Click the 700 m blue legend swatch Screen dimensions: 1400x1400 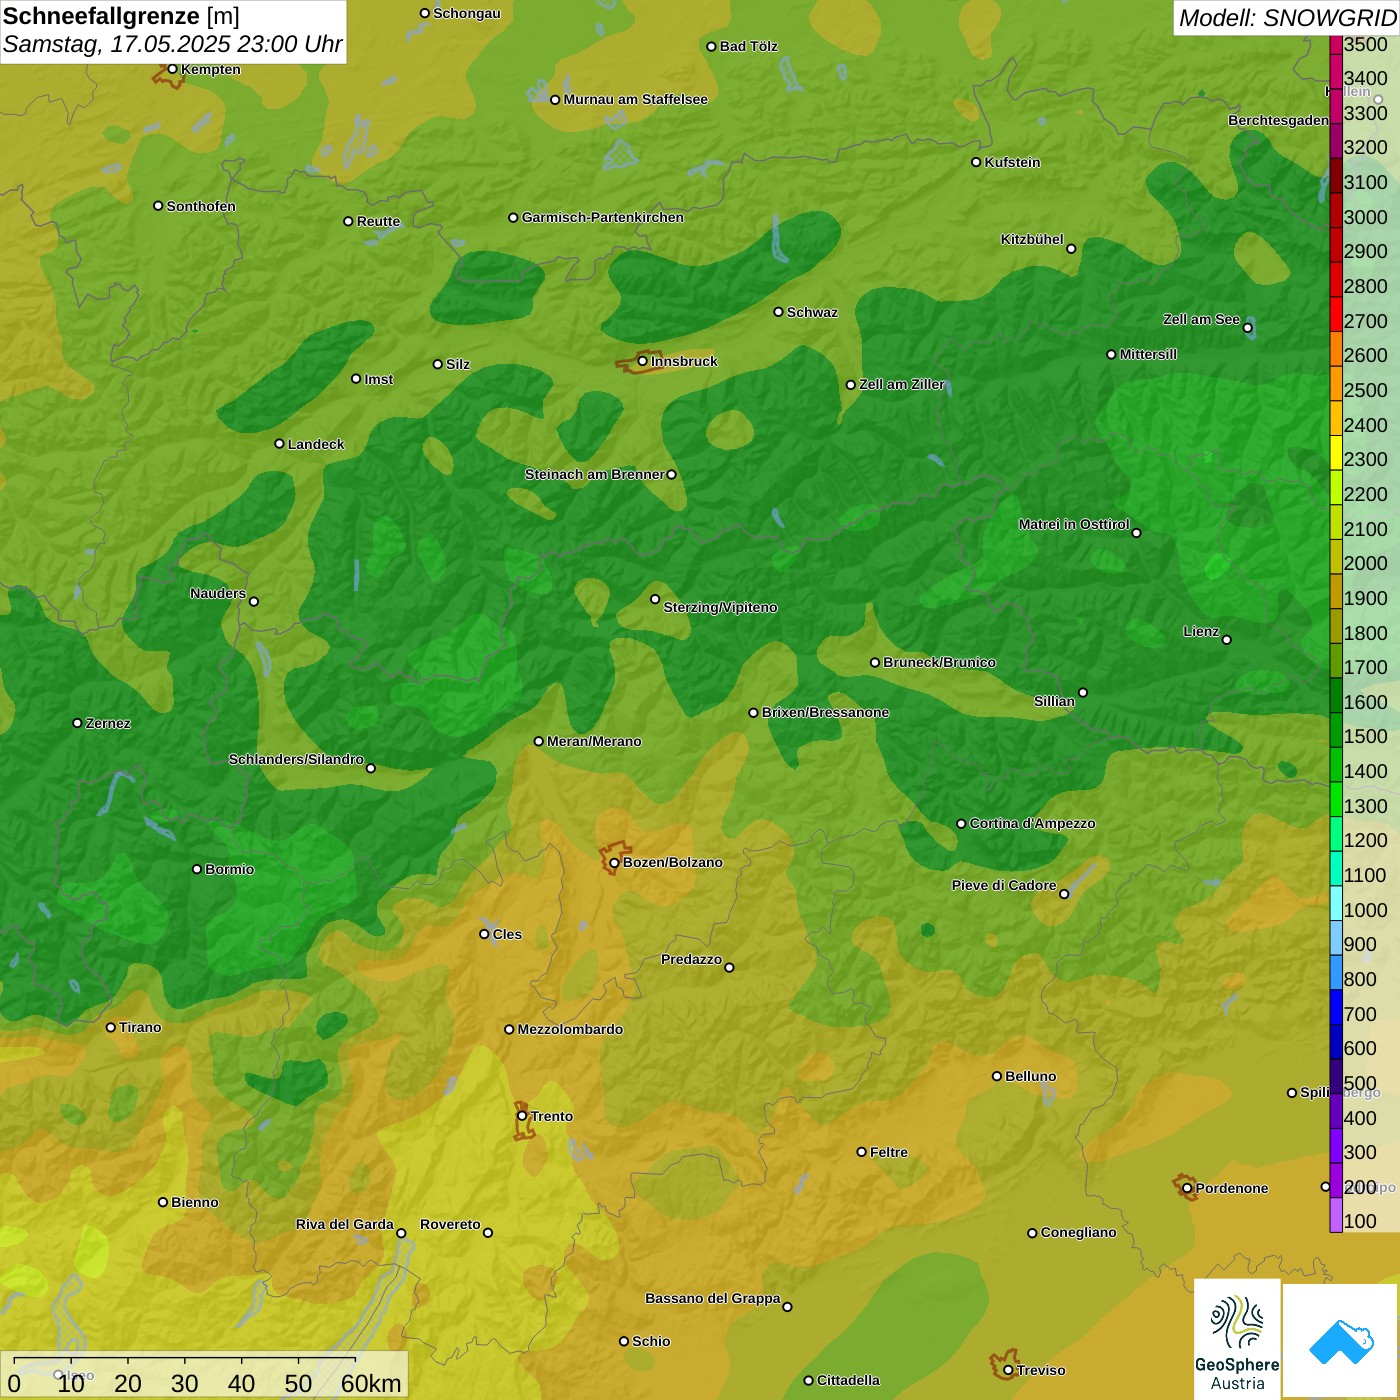pyautogui.click(x=1336, y=1007)
